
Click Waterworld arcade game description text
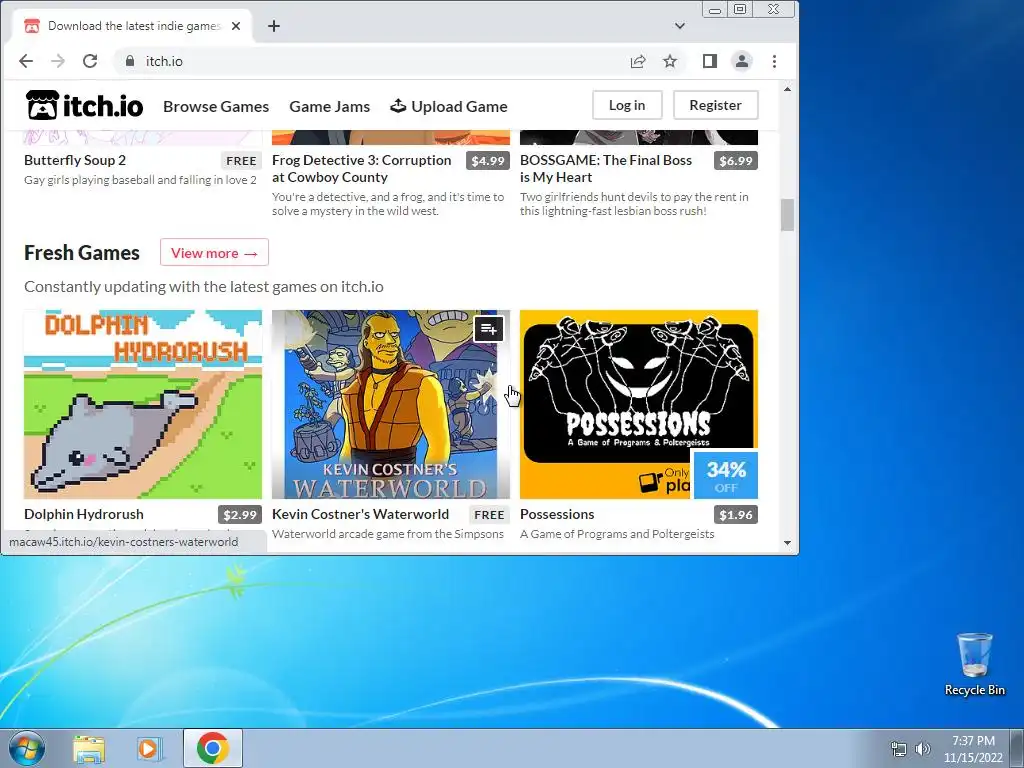point(388,534)
